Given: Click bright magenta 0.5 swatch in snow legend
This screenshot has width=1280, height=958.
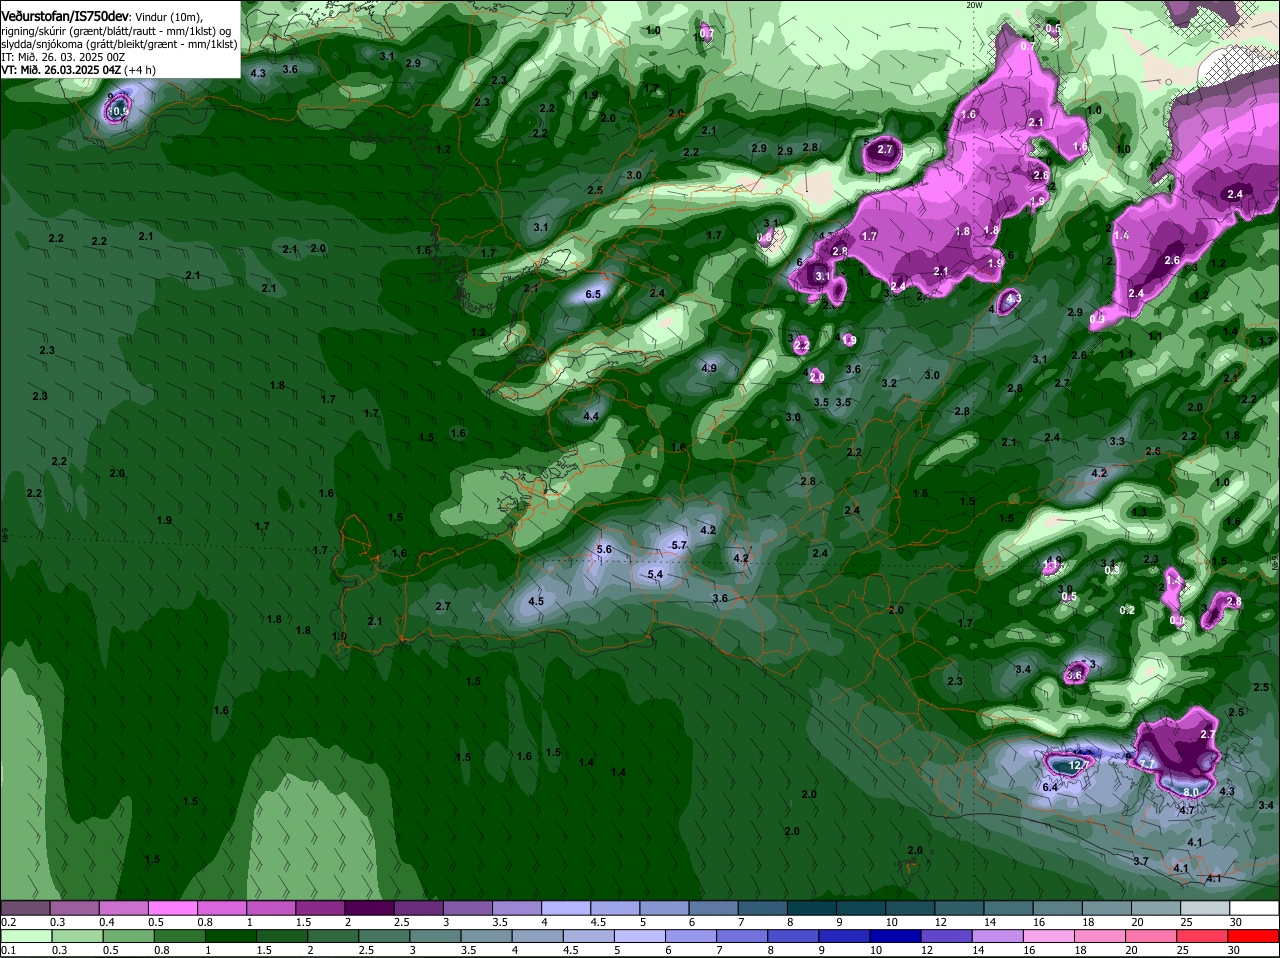Looking at the screenshot, I should [x=173, y=908].
